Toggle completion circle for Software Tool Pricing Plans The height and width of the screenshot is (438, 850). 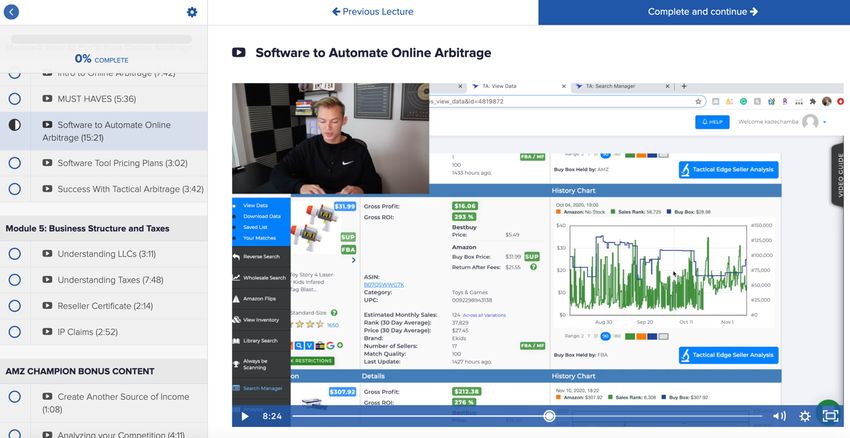(15, 163)
